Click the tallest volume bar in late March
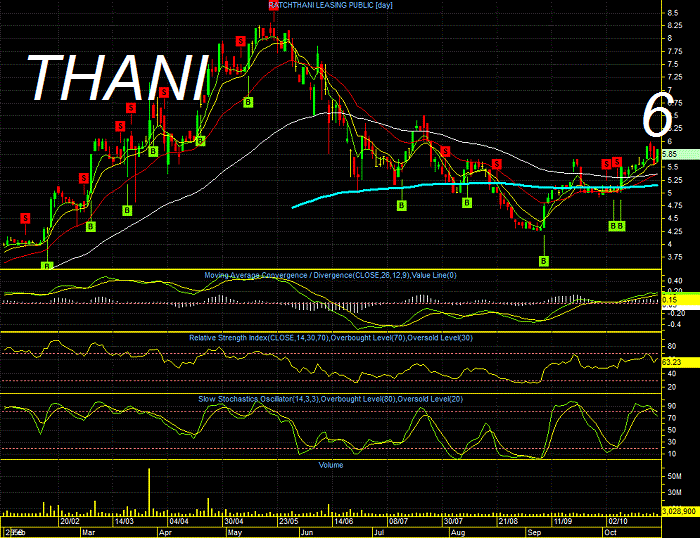The image size is (700, 538). click(149, 492)
